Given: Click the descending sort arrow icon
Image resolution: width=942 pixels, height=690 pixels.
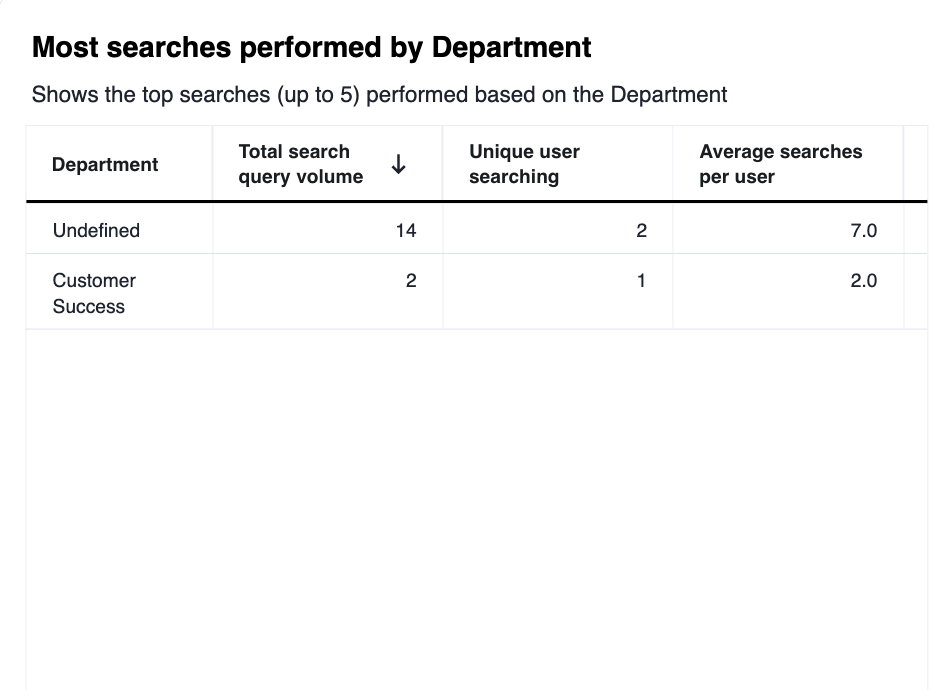Looking at the screenshot, I should 398,165.
